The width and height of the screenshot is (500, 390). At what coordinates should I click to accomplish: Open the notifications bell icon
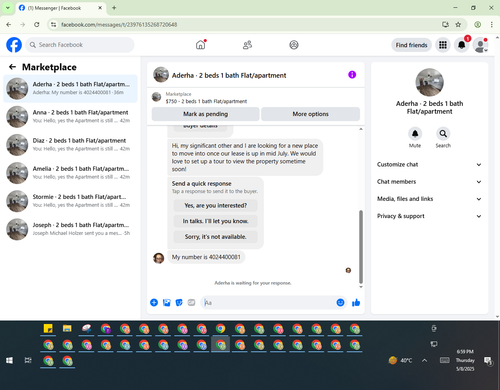[462, 45]
